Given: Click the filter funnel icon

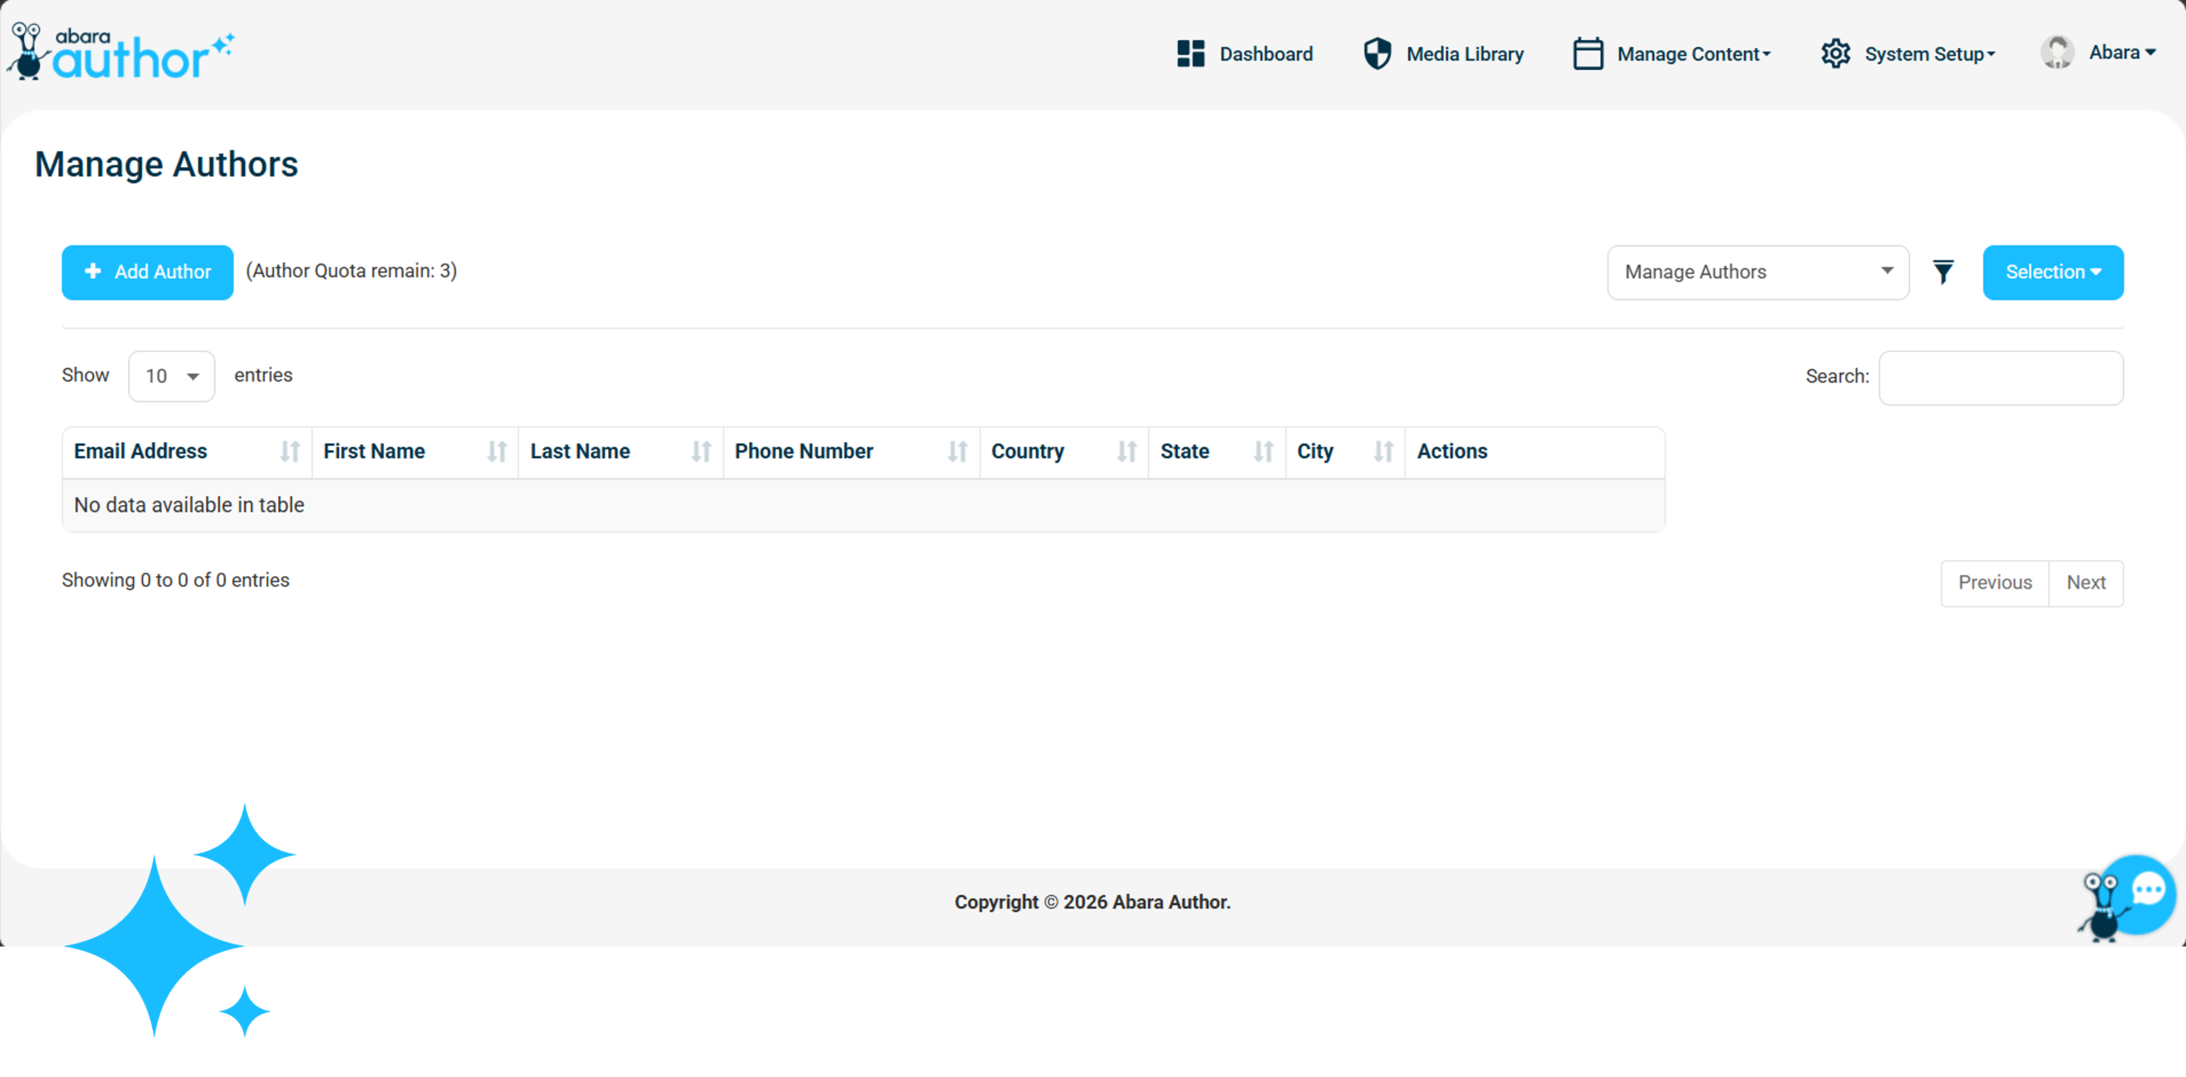Looking at the screenshot, I should 1942,272.
